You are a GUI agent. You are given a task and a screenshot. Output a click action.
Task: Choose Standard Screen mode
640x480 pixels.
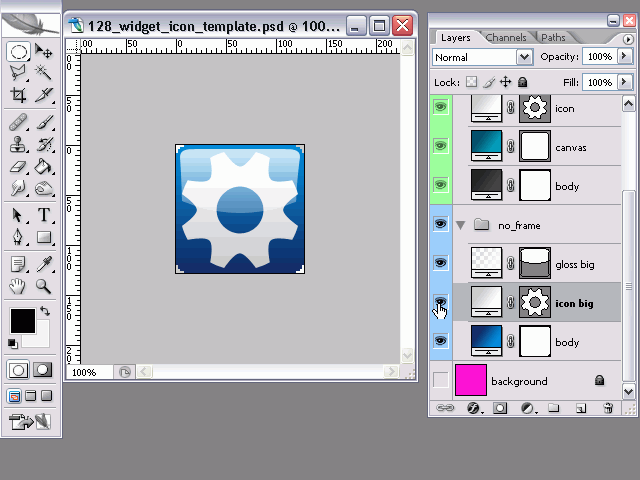14,396
